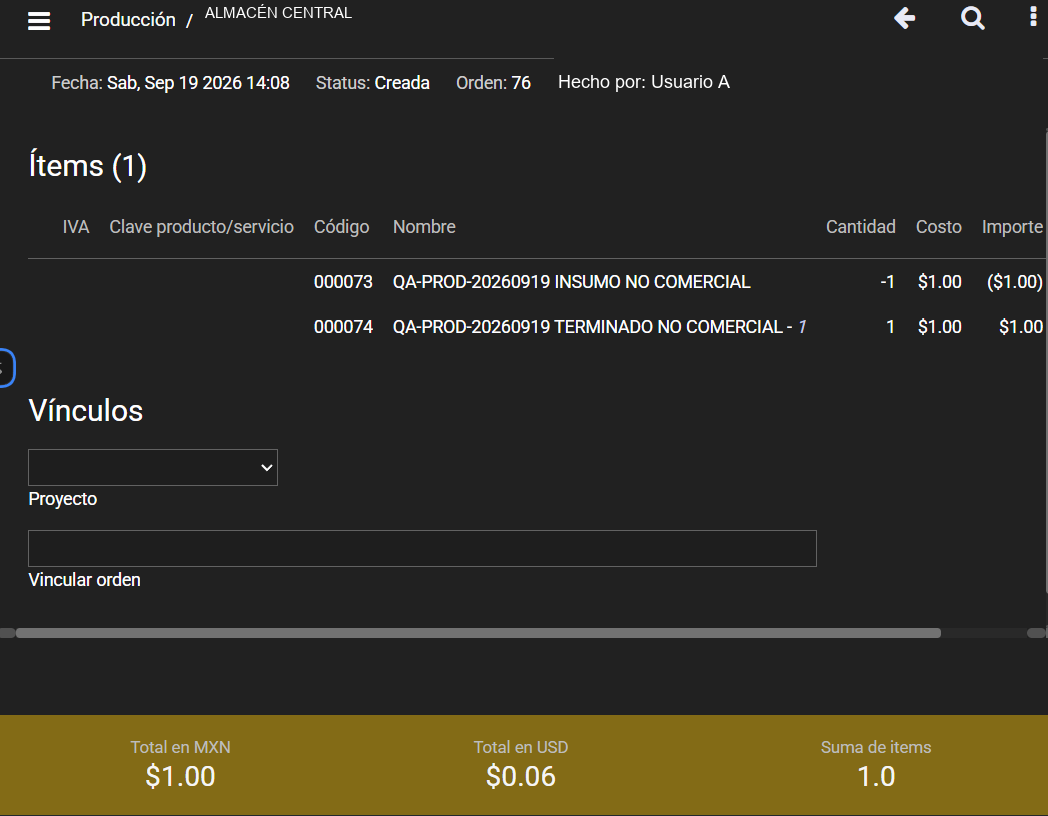
Task: Click the Cantidad column header
Action: coord(860,227)
